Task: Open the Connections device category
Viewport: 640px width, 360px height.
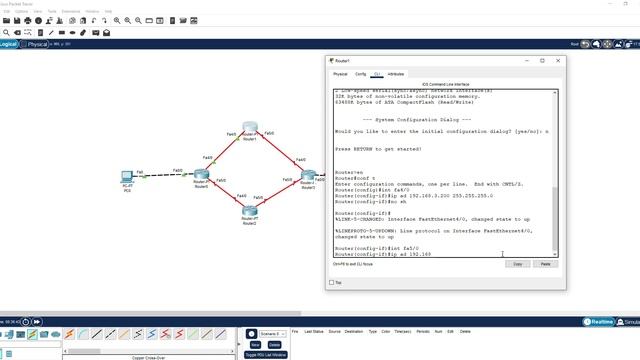Action: pyautogui.click(x=32, y=335)
